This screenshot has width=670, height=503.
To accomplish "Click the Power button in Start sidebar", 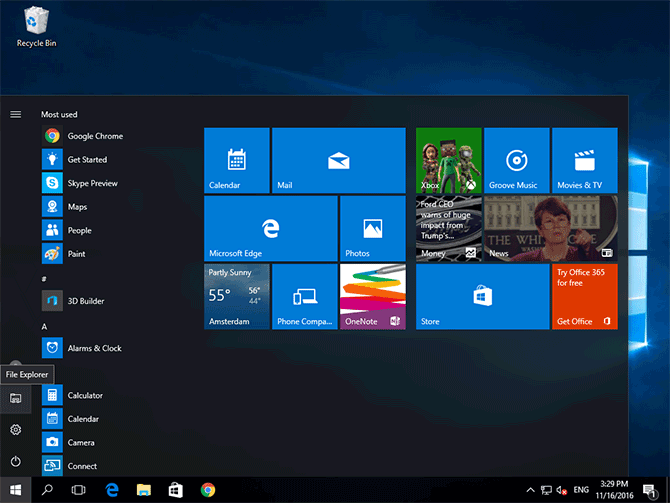I will tap(16, 461).
